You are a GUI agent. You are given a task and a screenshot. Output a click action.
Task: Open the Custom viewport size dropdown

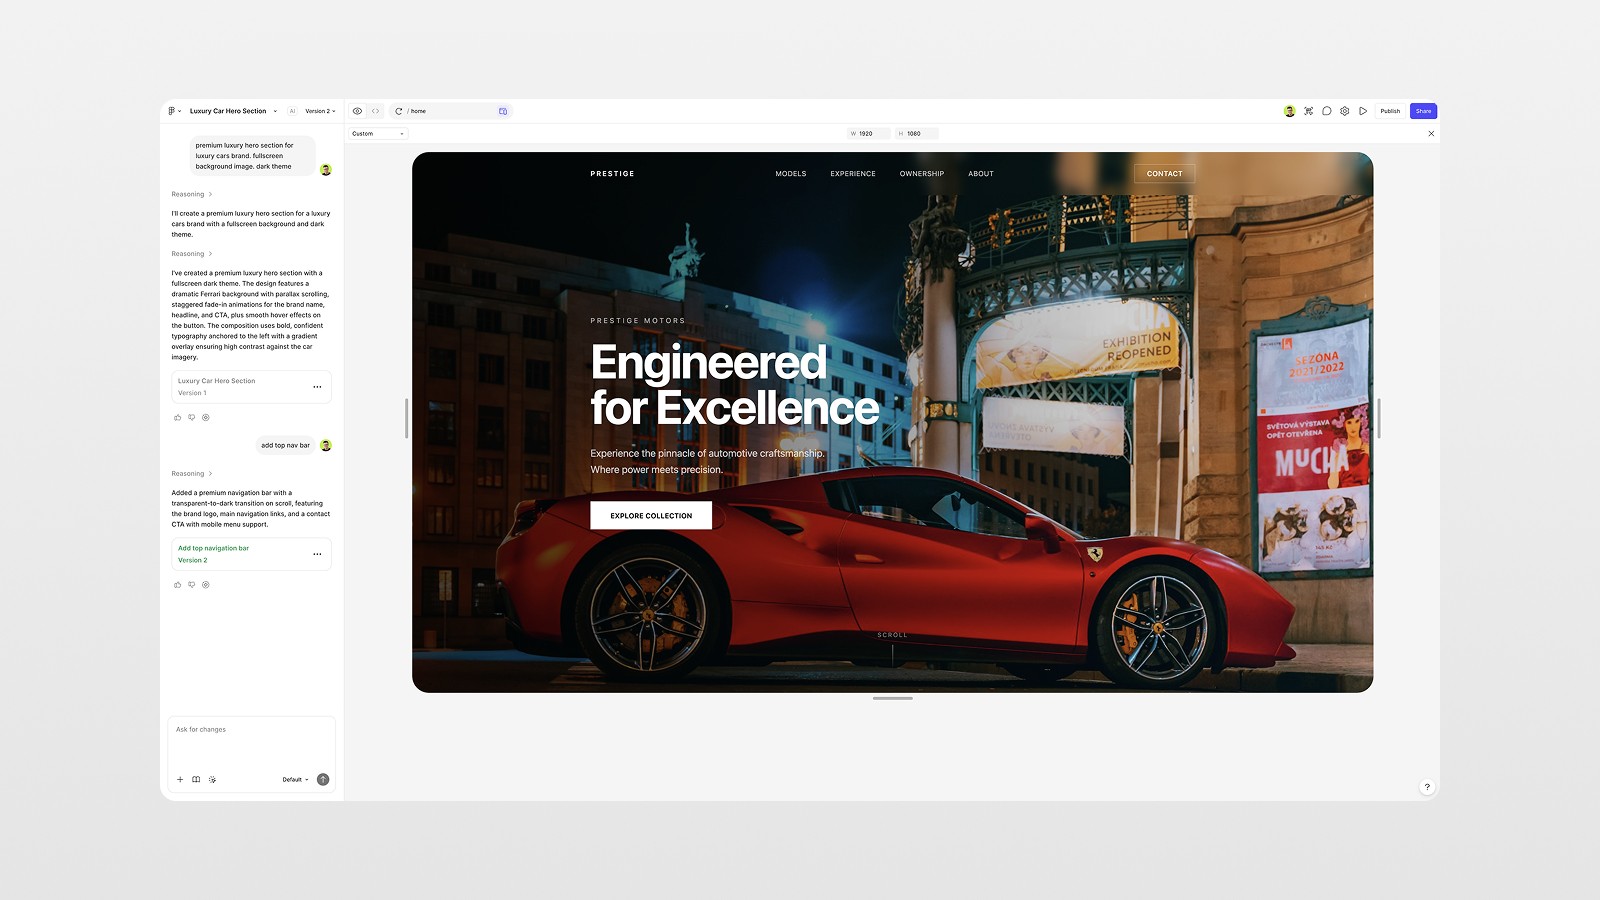378,133
